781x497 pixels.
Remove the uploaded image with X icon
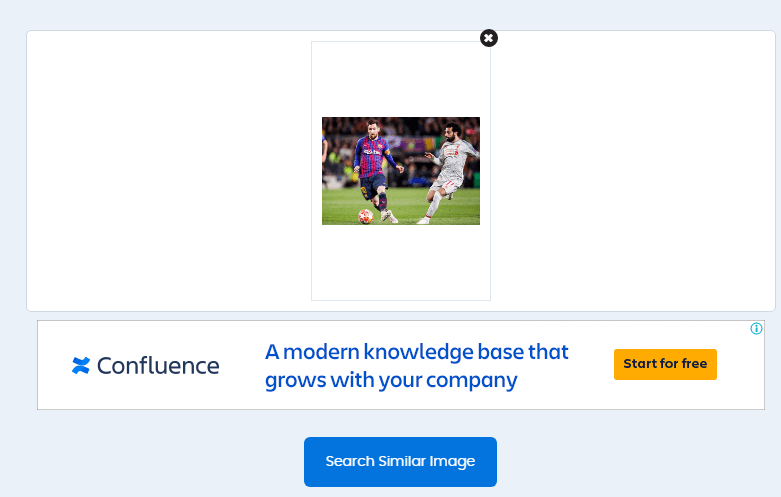pos(489,38)
